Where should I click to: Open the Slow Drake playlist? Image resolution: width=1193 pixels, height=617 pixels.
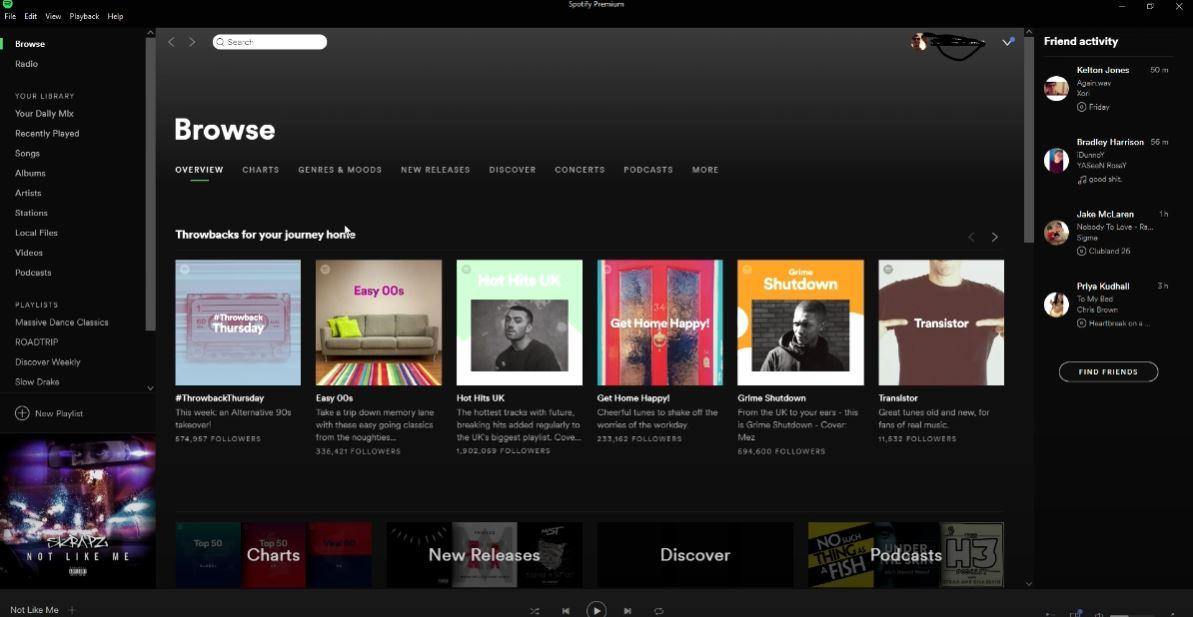click(x=37, y=382)
